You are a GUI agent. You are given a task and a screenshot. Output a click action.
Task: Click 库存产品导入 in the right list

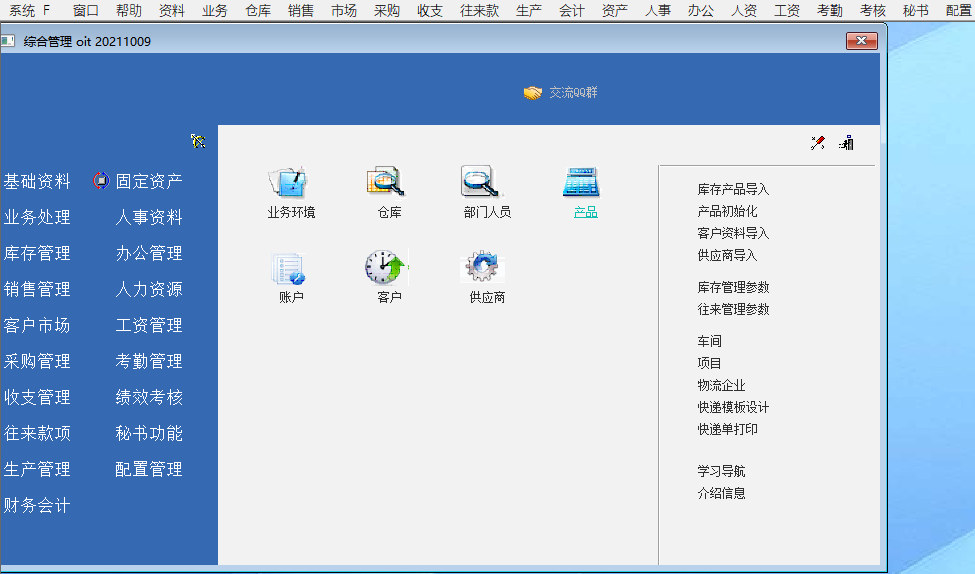733,189
